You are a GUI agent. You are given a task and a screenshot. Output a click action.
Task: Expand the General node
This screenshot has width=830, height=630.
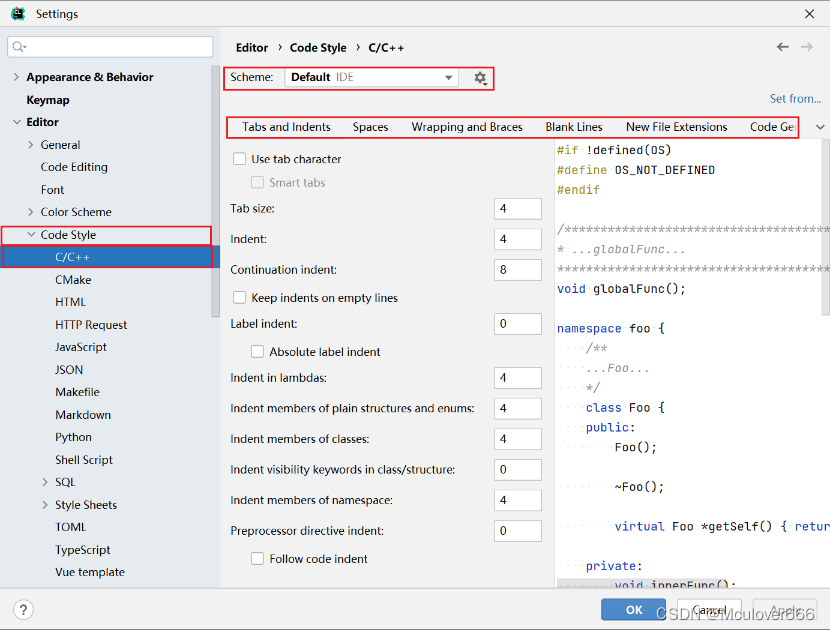pyautogui.click(x=30, y=145)
